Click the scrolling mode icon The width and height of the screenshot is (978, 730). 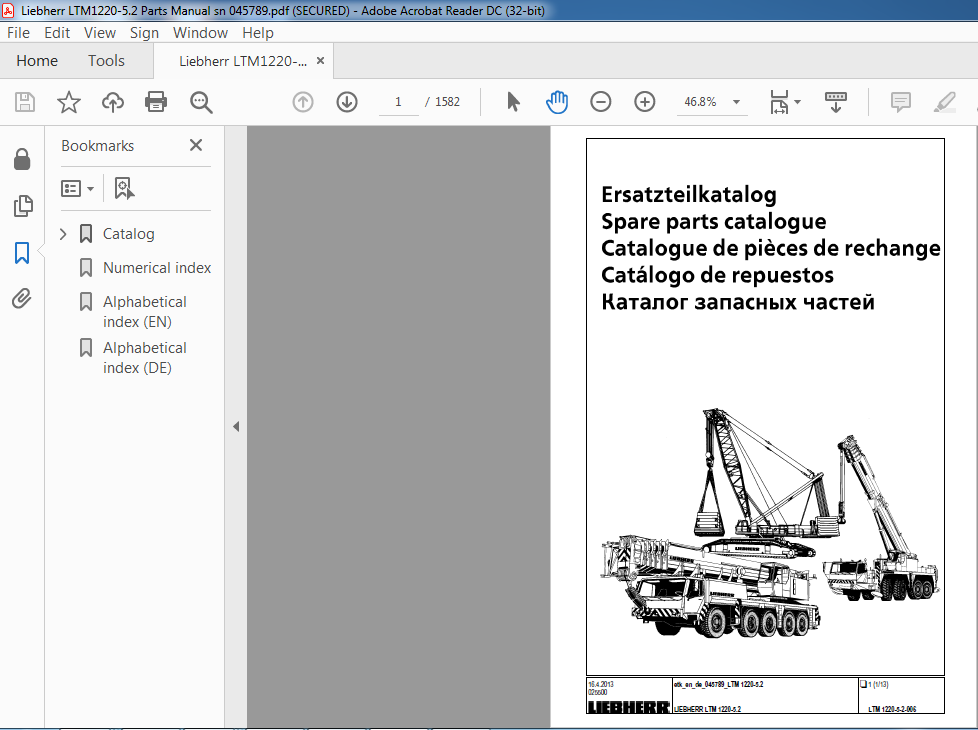(836, 102)
